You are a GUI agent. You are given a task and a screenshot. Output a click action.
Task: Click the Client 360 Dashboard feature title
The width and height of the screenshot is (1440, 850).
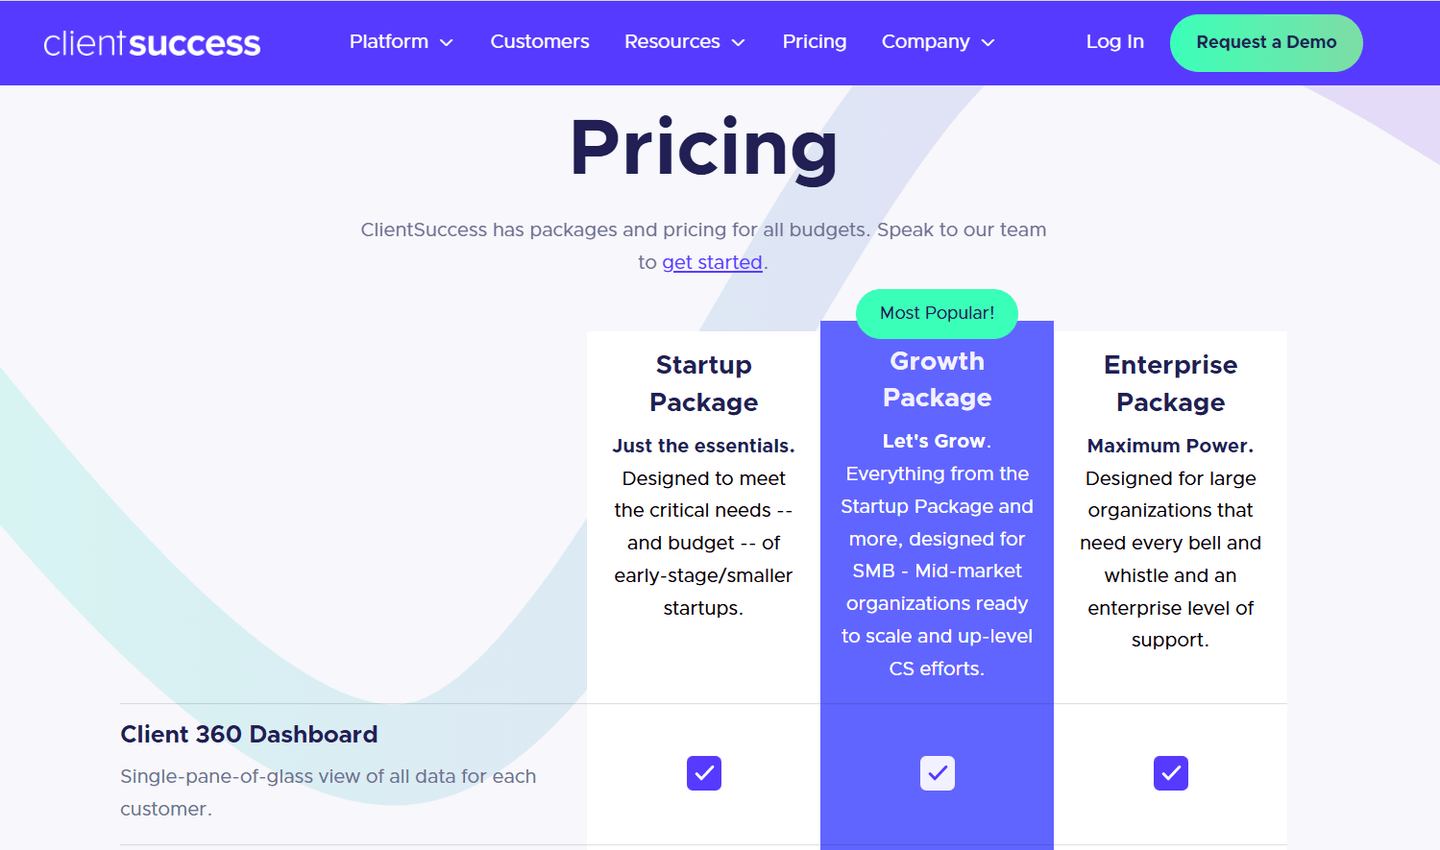tap(249, 734)
